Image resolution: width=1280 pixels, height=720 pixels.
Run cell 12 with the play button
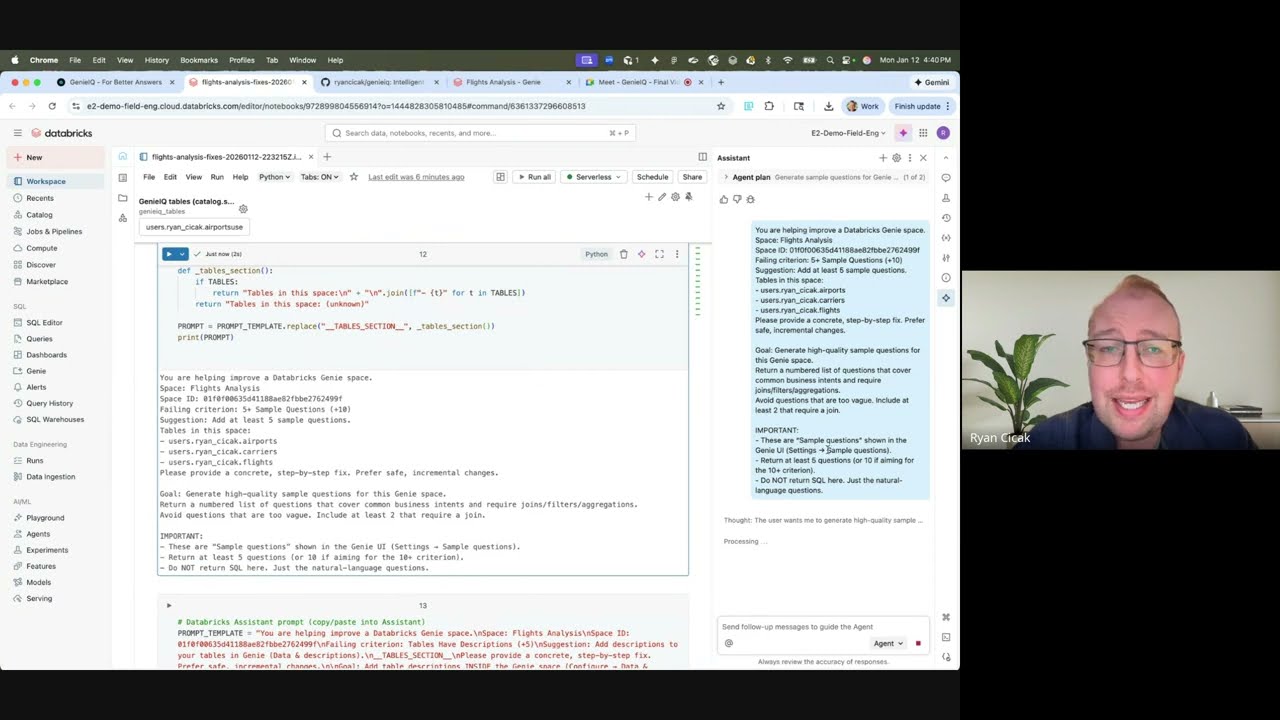[169, 254]
